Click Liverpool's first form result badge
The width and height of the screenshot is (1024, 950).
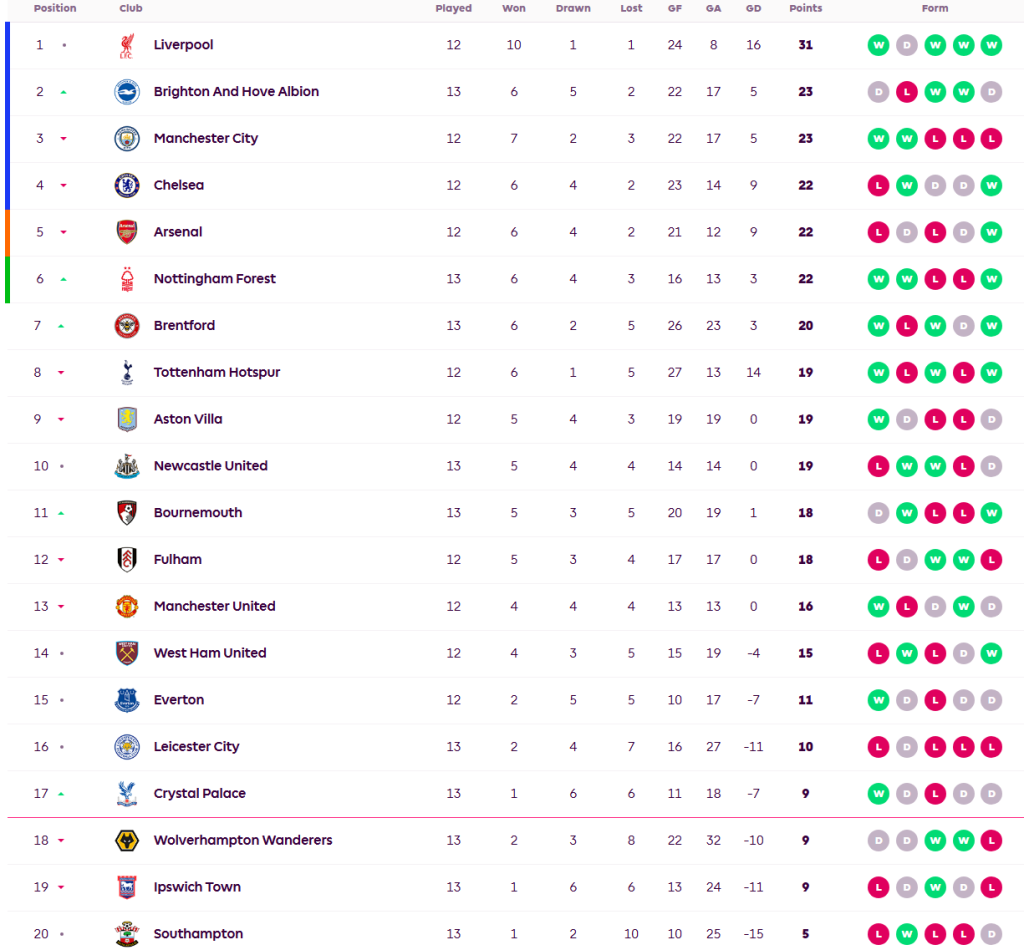point(878,45)
